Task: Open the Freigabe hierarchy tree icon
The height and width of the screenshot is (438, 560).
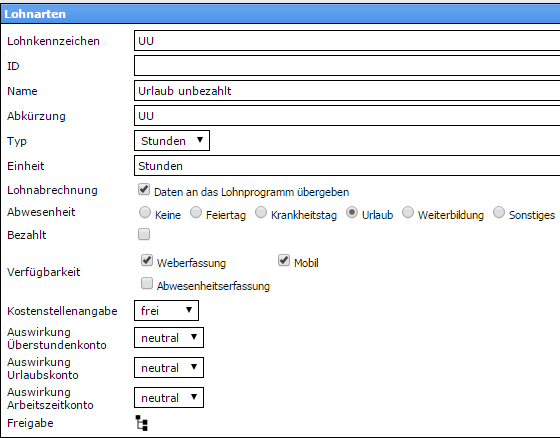Action: pos(141,423)
